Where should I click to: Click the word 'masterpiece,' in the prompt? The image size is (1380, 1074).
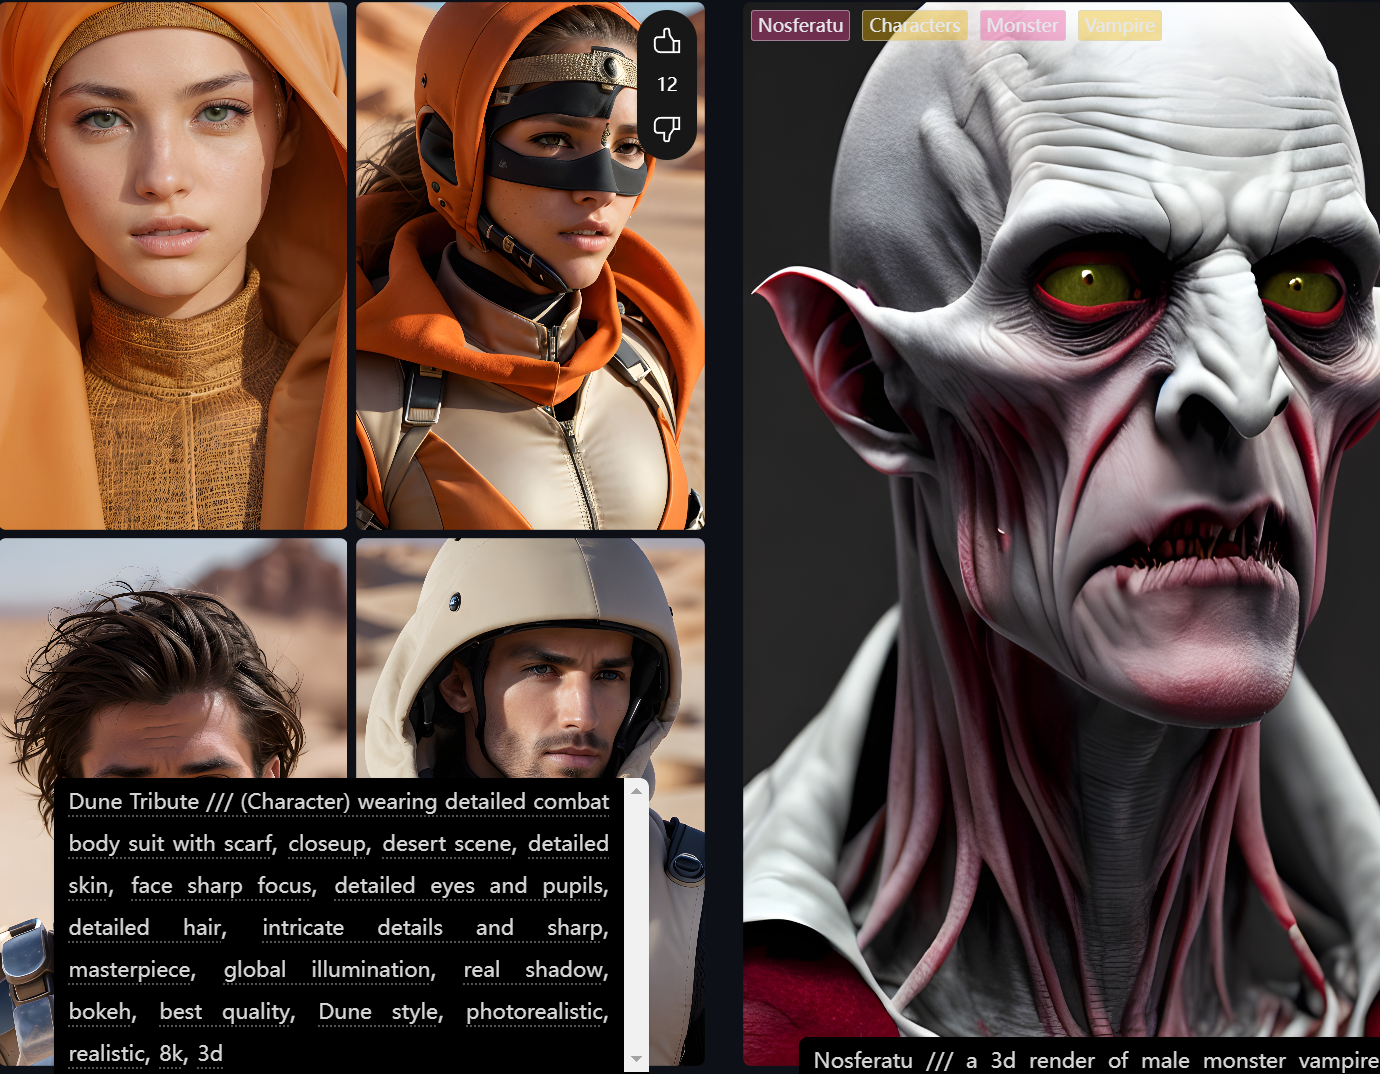point(132,970)
